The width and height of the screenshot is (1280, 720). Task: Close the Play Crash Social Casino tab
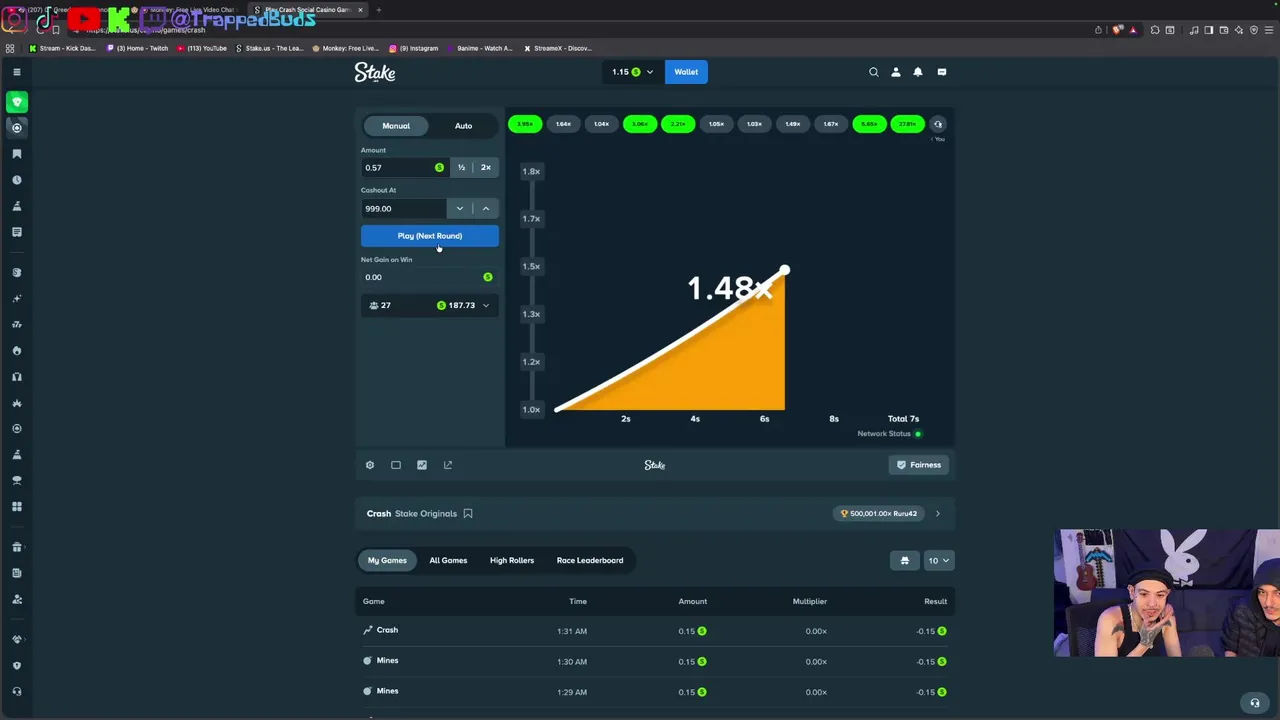(x=361, y=10)
